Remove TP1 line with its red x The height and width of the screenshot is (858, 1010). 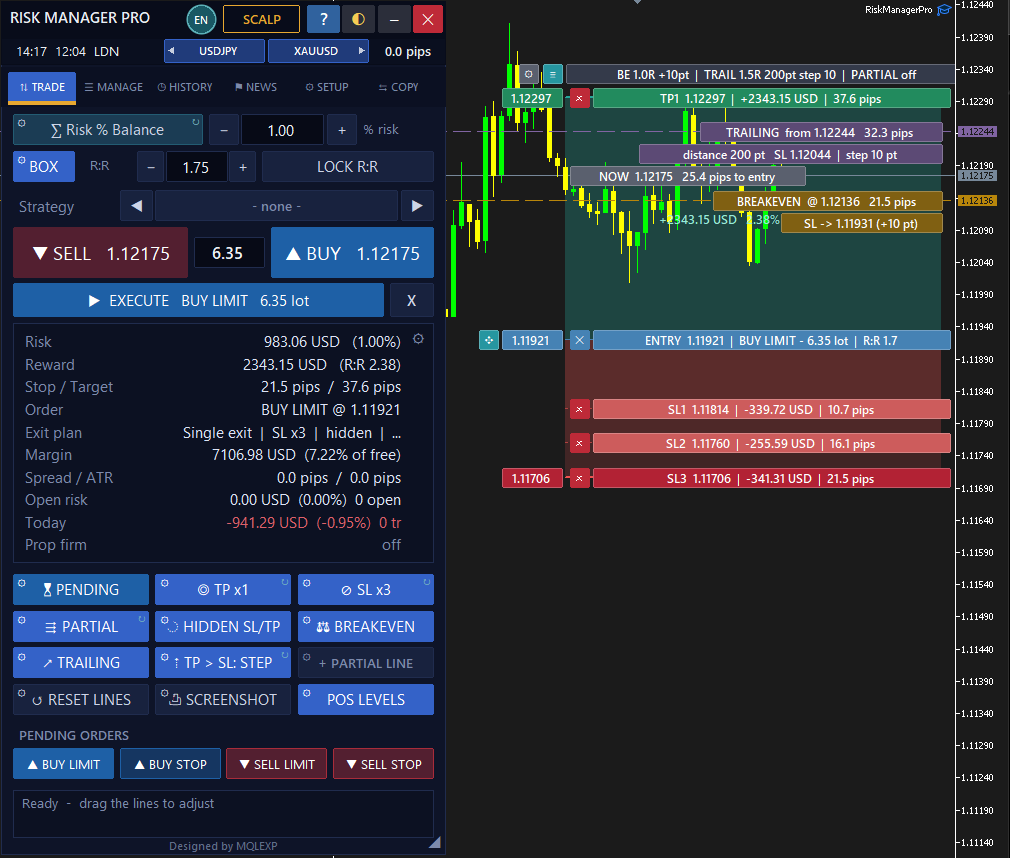579,99
